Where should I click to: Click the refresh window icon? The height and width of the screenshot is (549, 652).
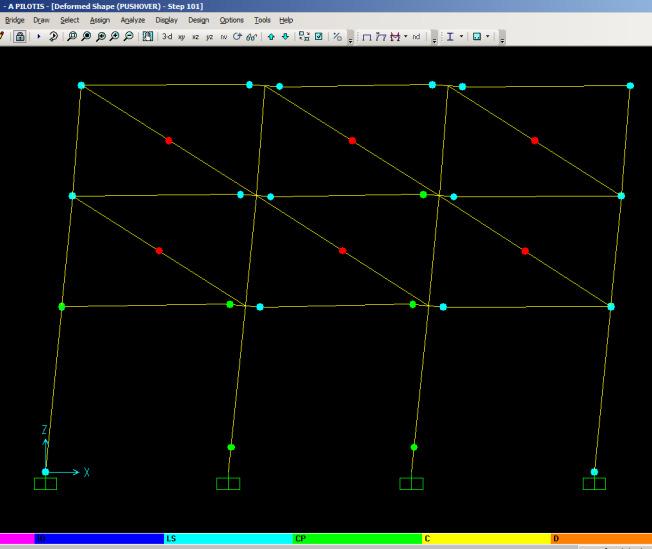tap(53, 37)
